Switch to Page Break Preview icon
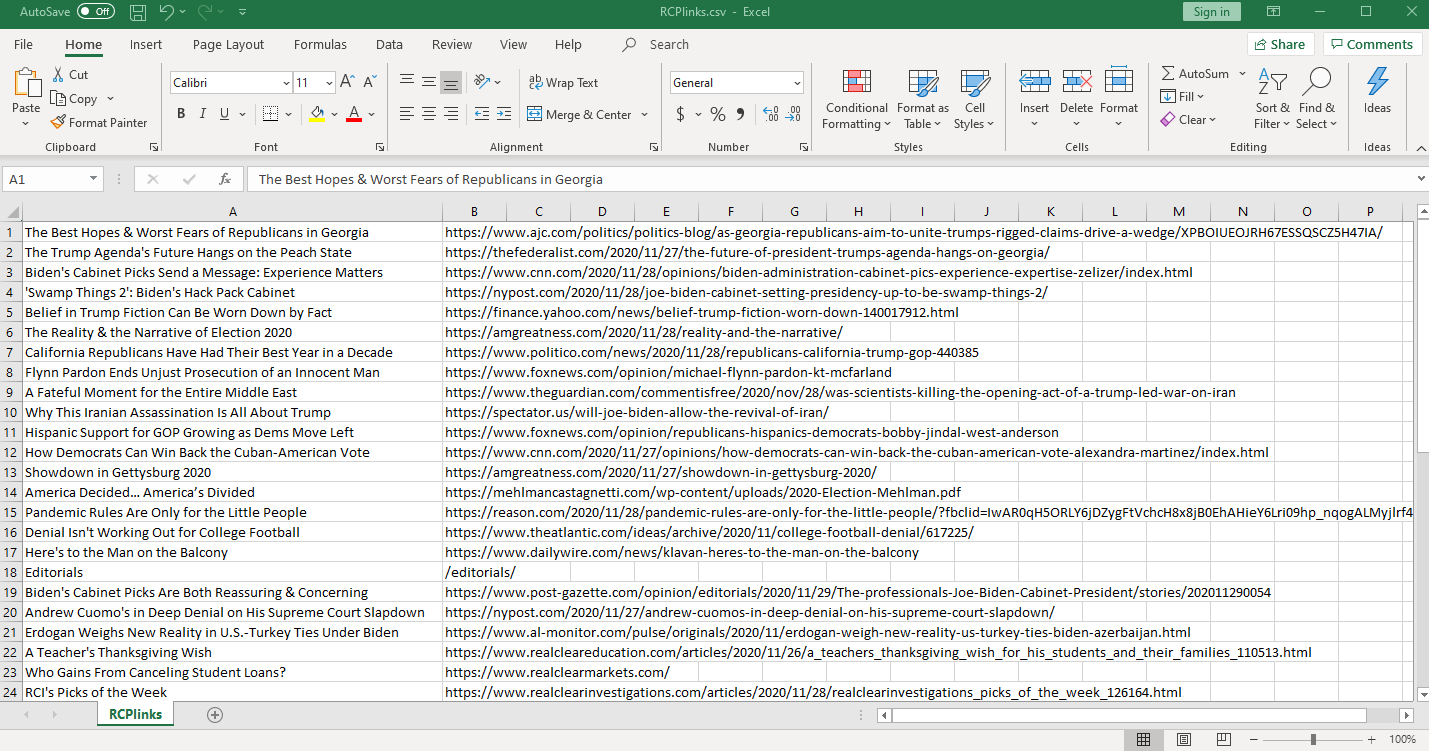The height and width of the screenshot is (751, 1429). 1223,739
